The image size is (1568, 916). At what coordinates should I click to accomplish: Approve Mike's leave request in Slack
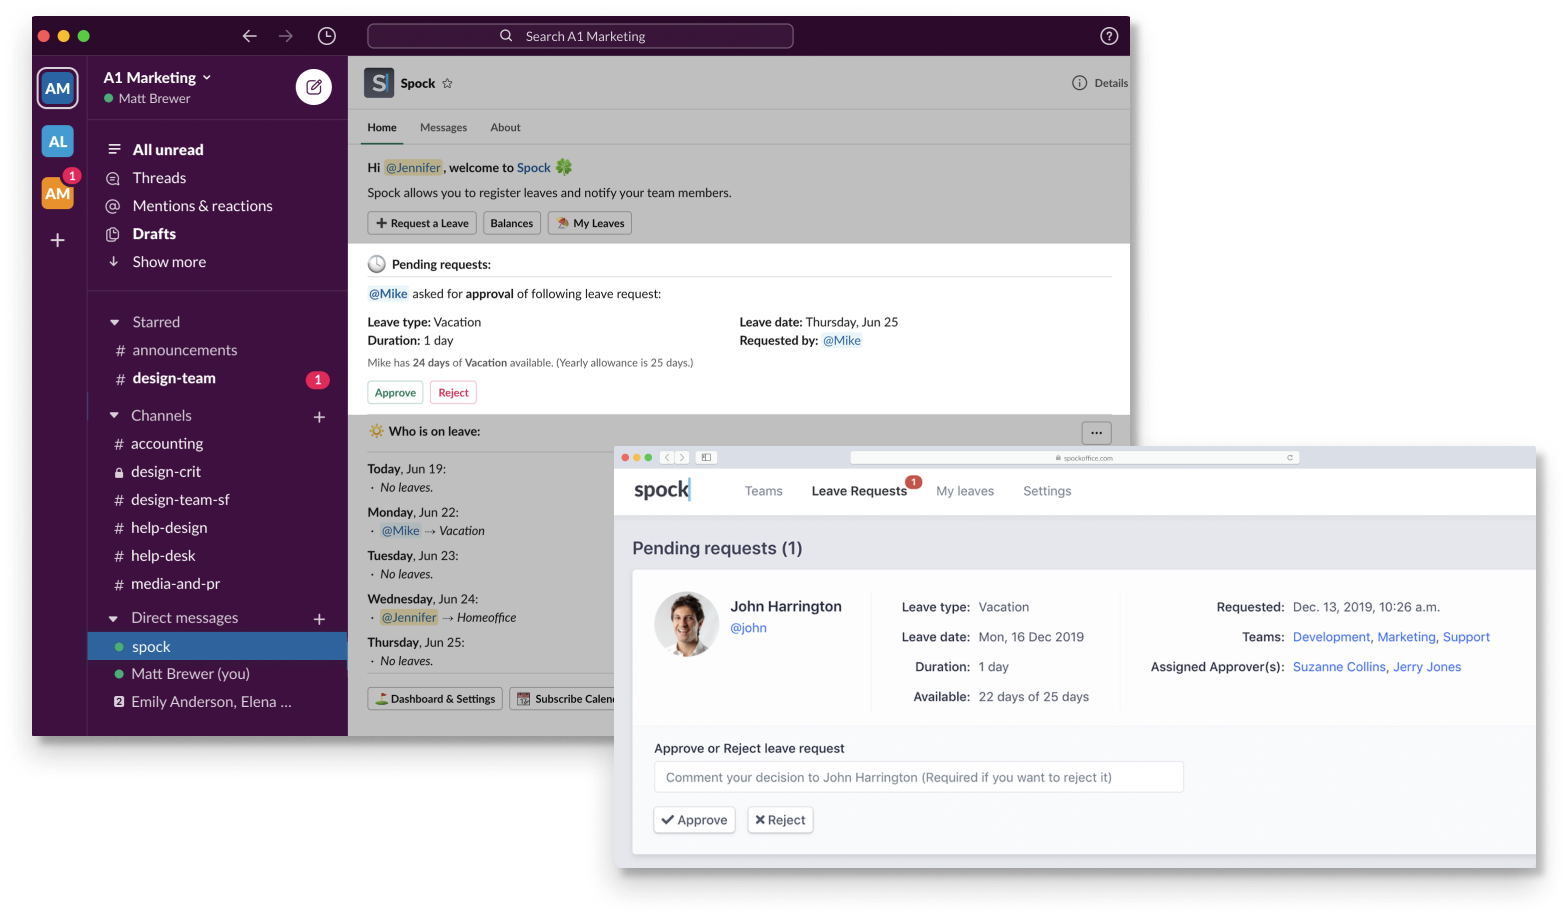[x=395, y=393]
